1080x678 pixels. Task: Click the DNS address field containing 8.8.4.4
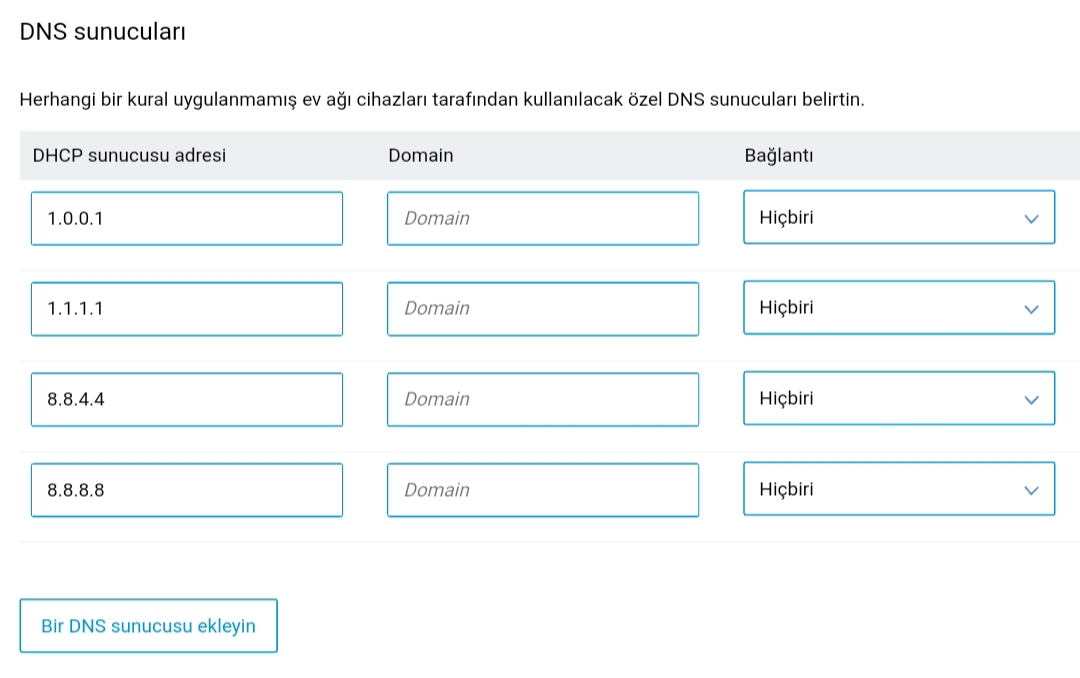coord(187,400)
